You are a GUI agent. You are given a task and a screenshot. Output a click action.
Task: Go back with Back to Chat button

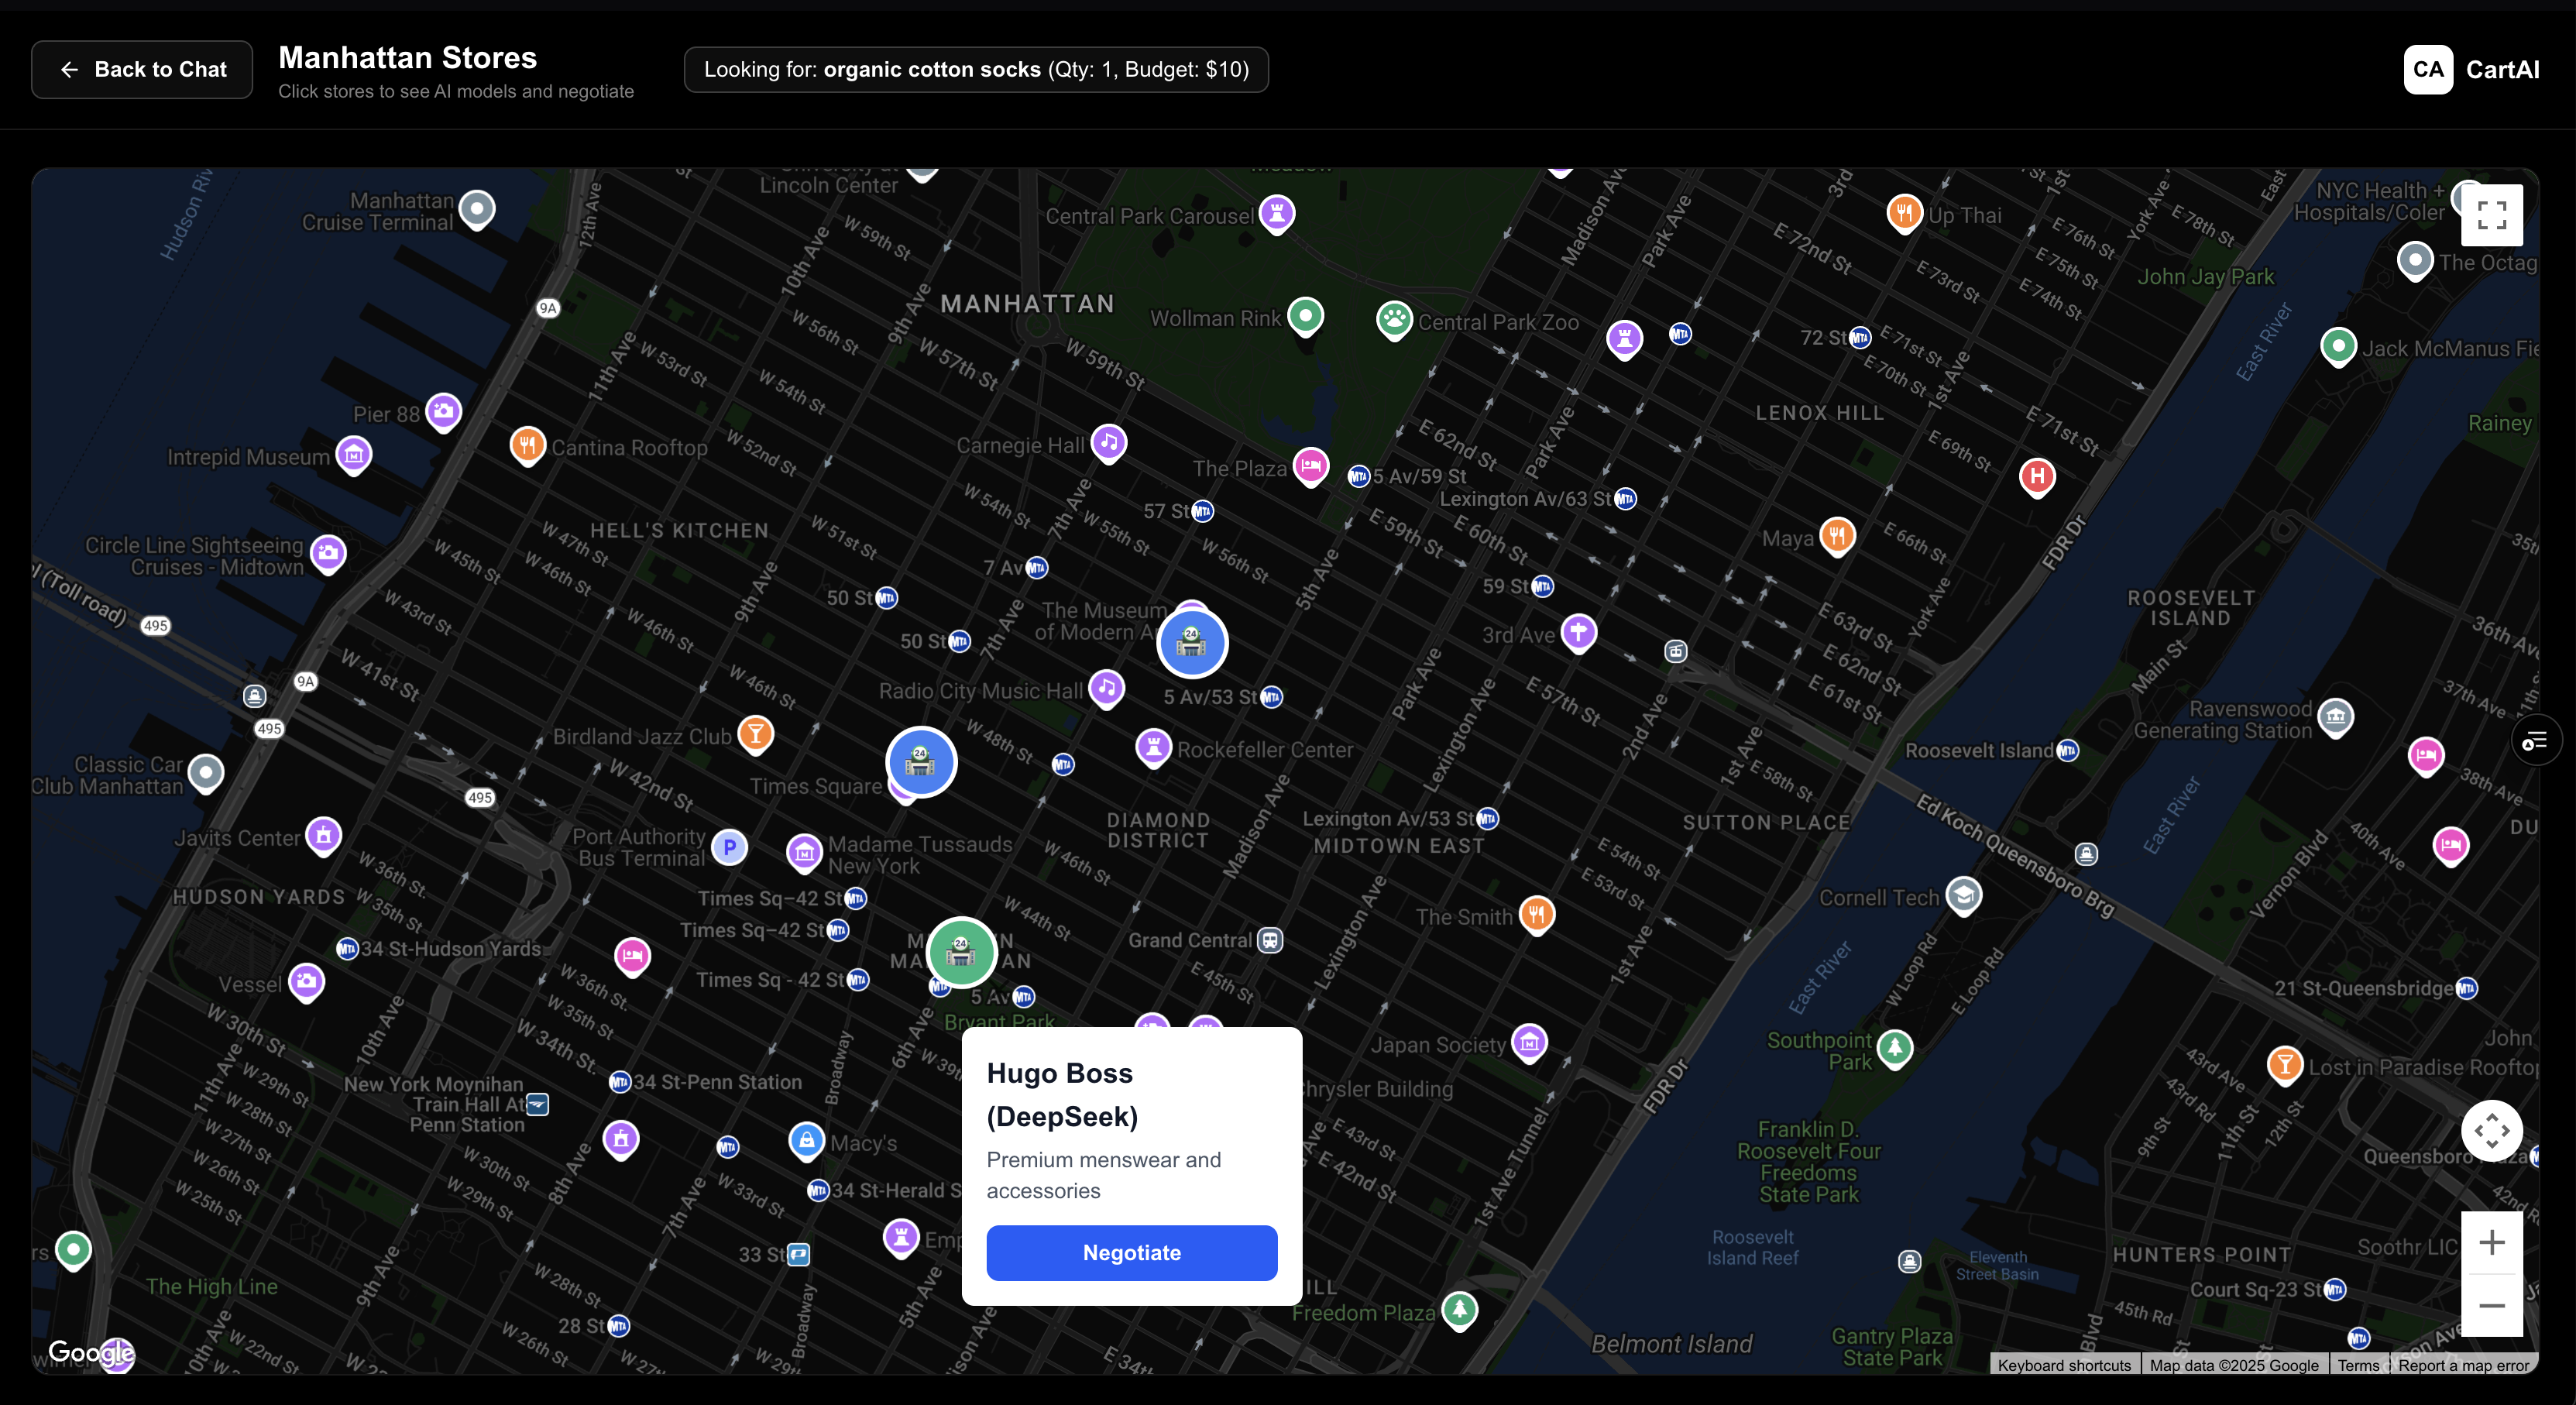pyautogui.click(x=142, y=70)
